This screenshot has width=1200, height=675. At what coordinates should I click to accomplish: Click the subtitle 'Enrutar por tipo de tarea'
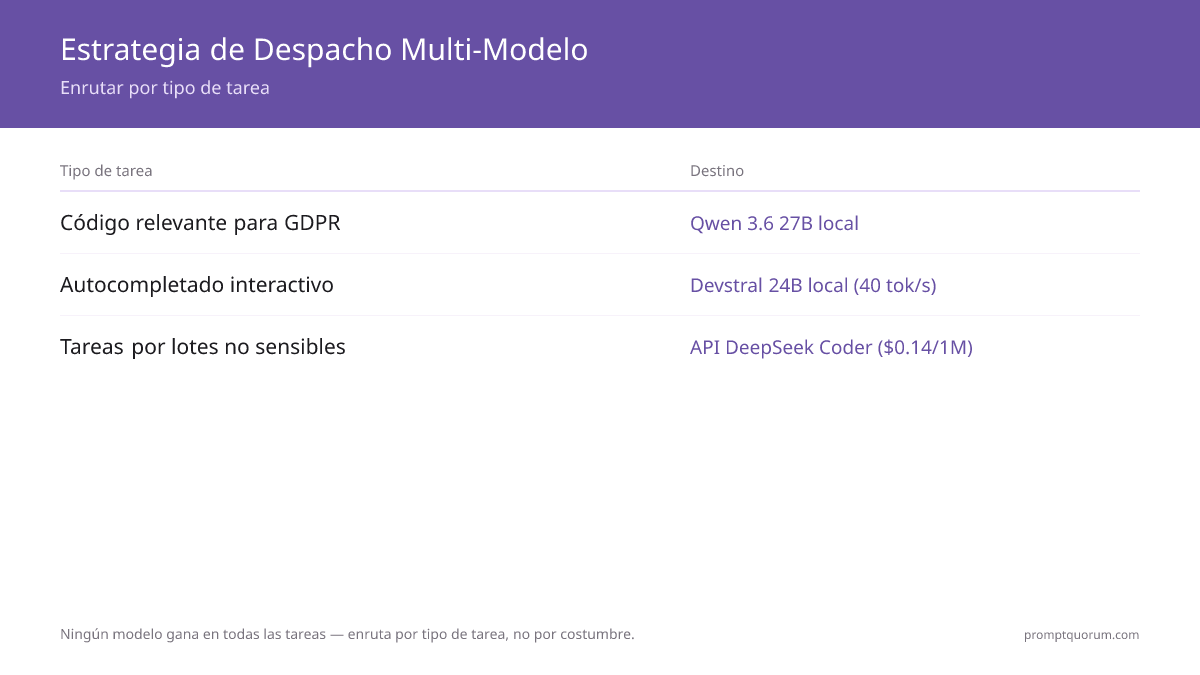pyautogui.click(x=165, y=88)
